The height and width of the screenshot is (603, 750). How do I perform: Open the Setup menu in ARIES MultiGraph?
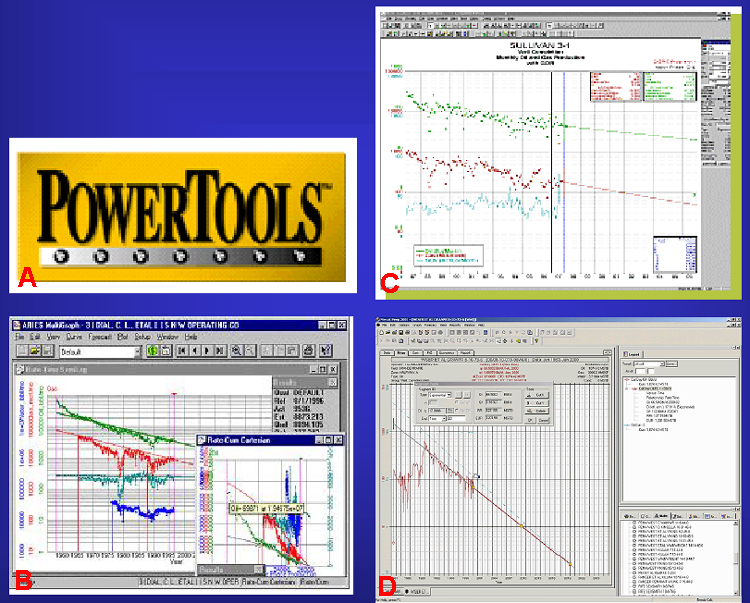tap(143, 337)
